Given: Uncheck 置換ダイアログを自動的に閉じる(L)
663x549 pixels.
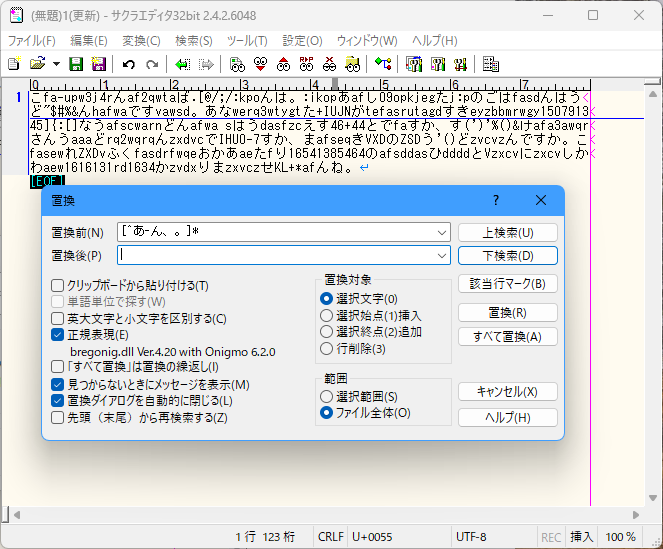Looking at the screenshot, I should (x=58, y=401).
